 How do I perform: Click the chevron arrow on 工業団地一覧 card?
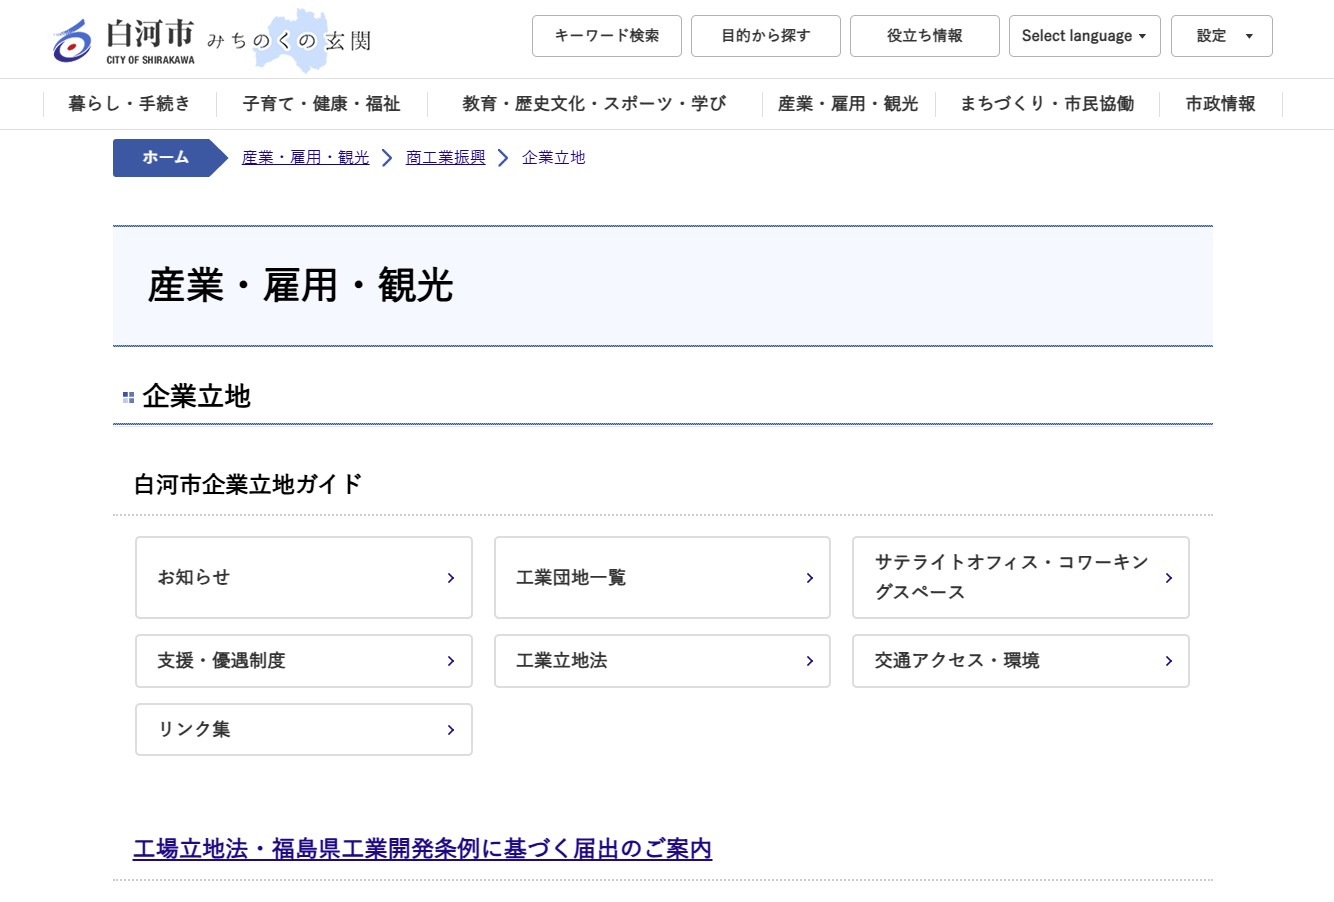click(x=810, y=578)
